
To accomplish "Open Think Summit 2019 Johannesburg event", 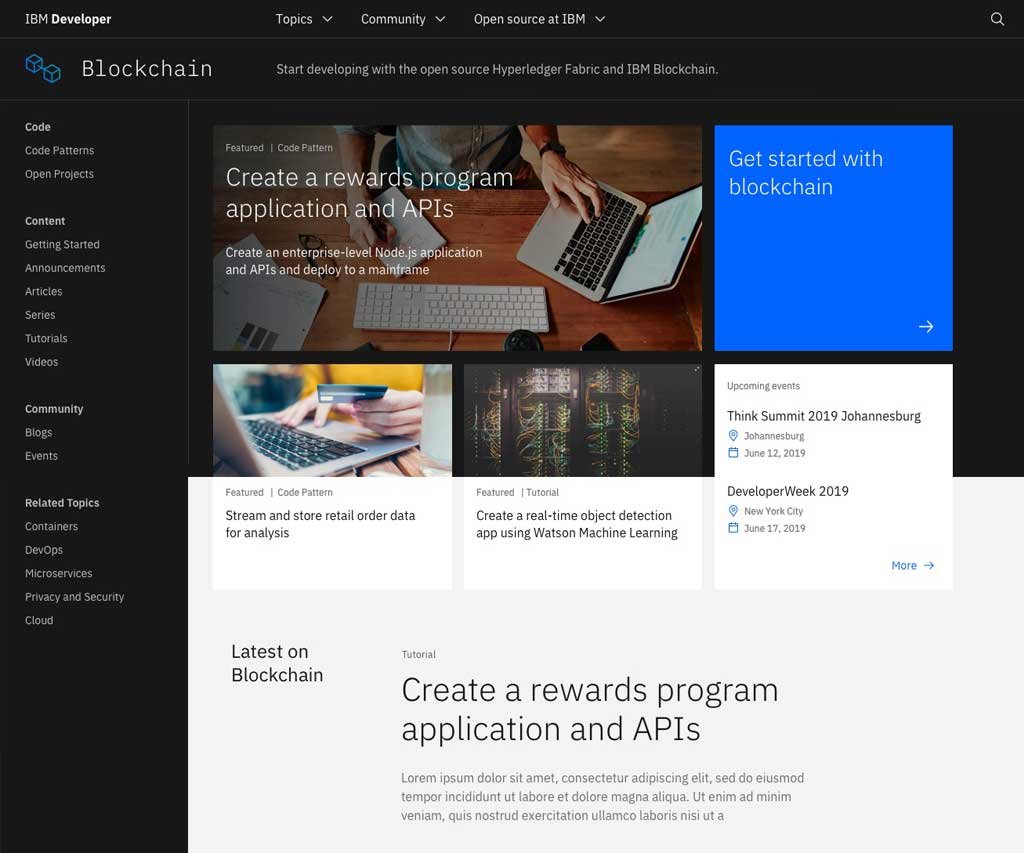I will [x=824, y=416].
